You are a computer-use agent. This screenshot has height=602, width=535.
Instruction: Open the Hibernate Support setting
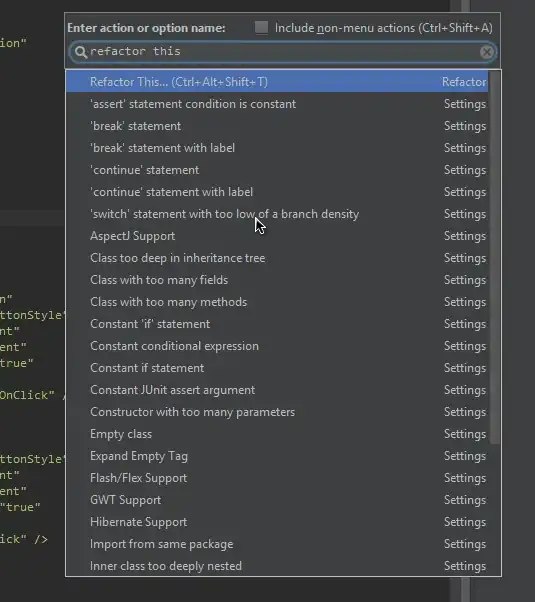click(277, 522)
